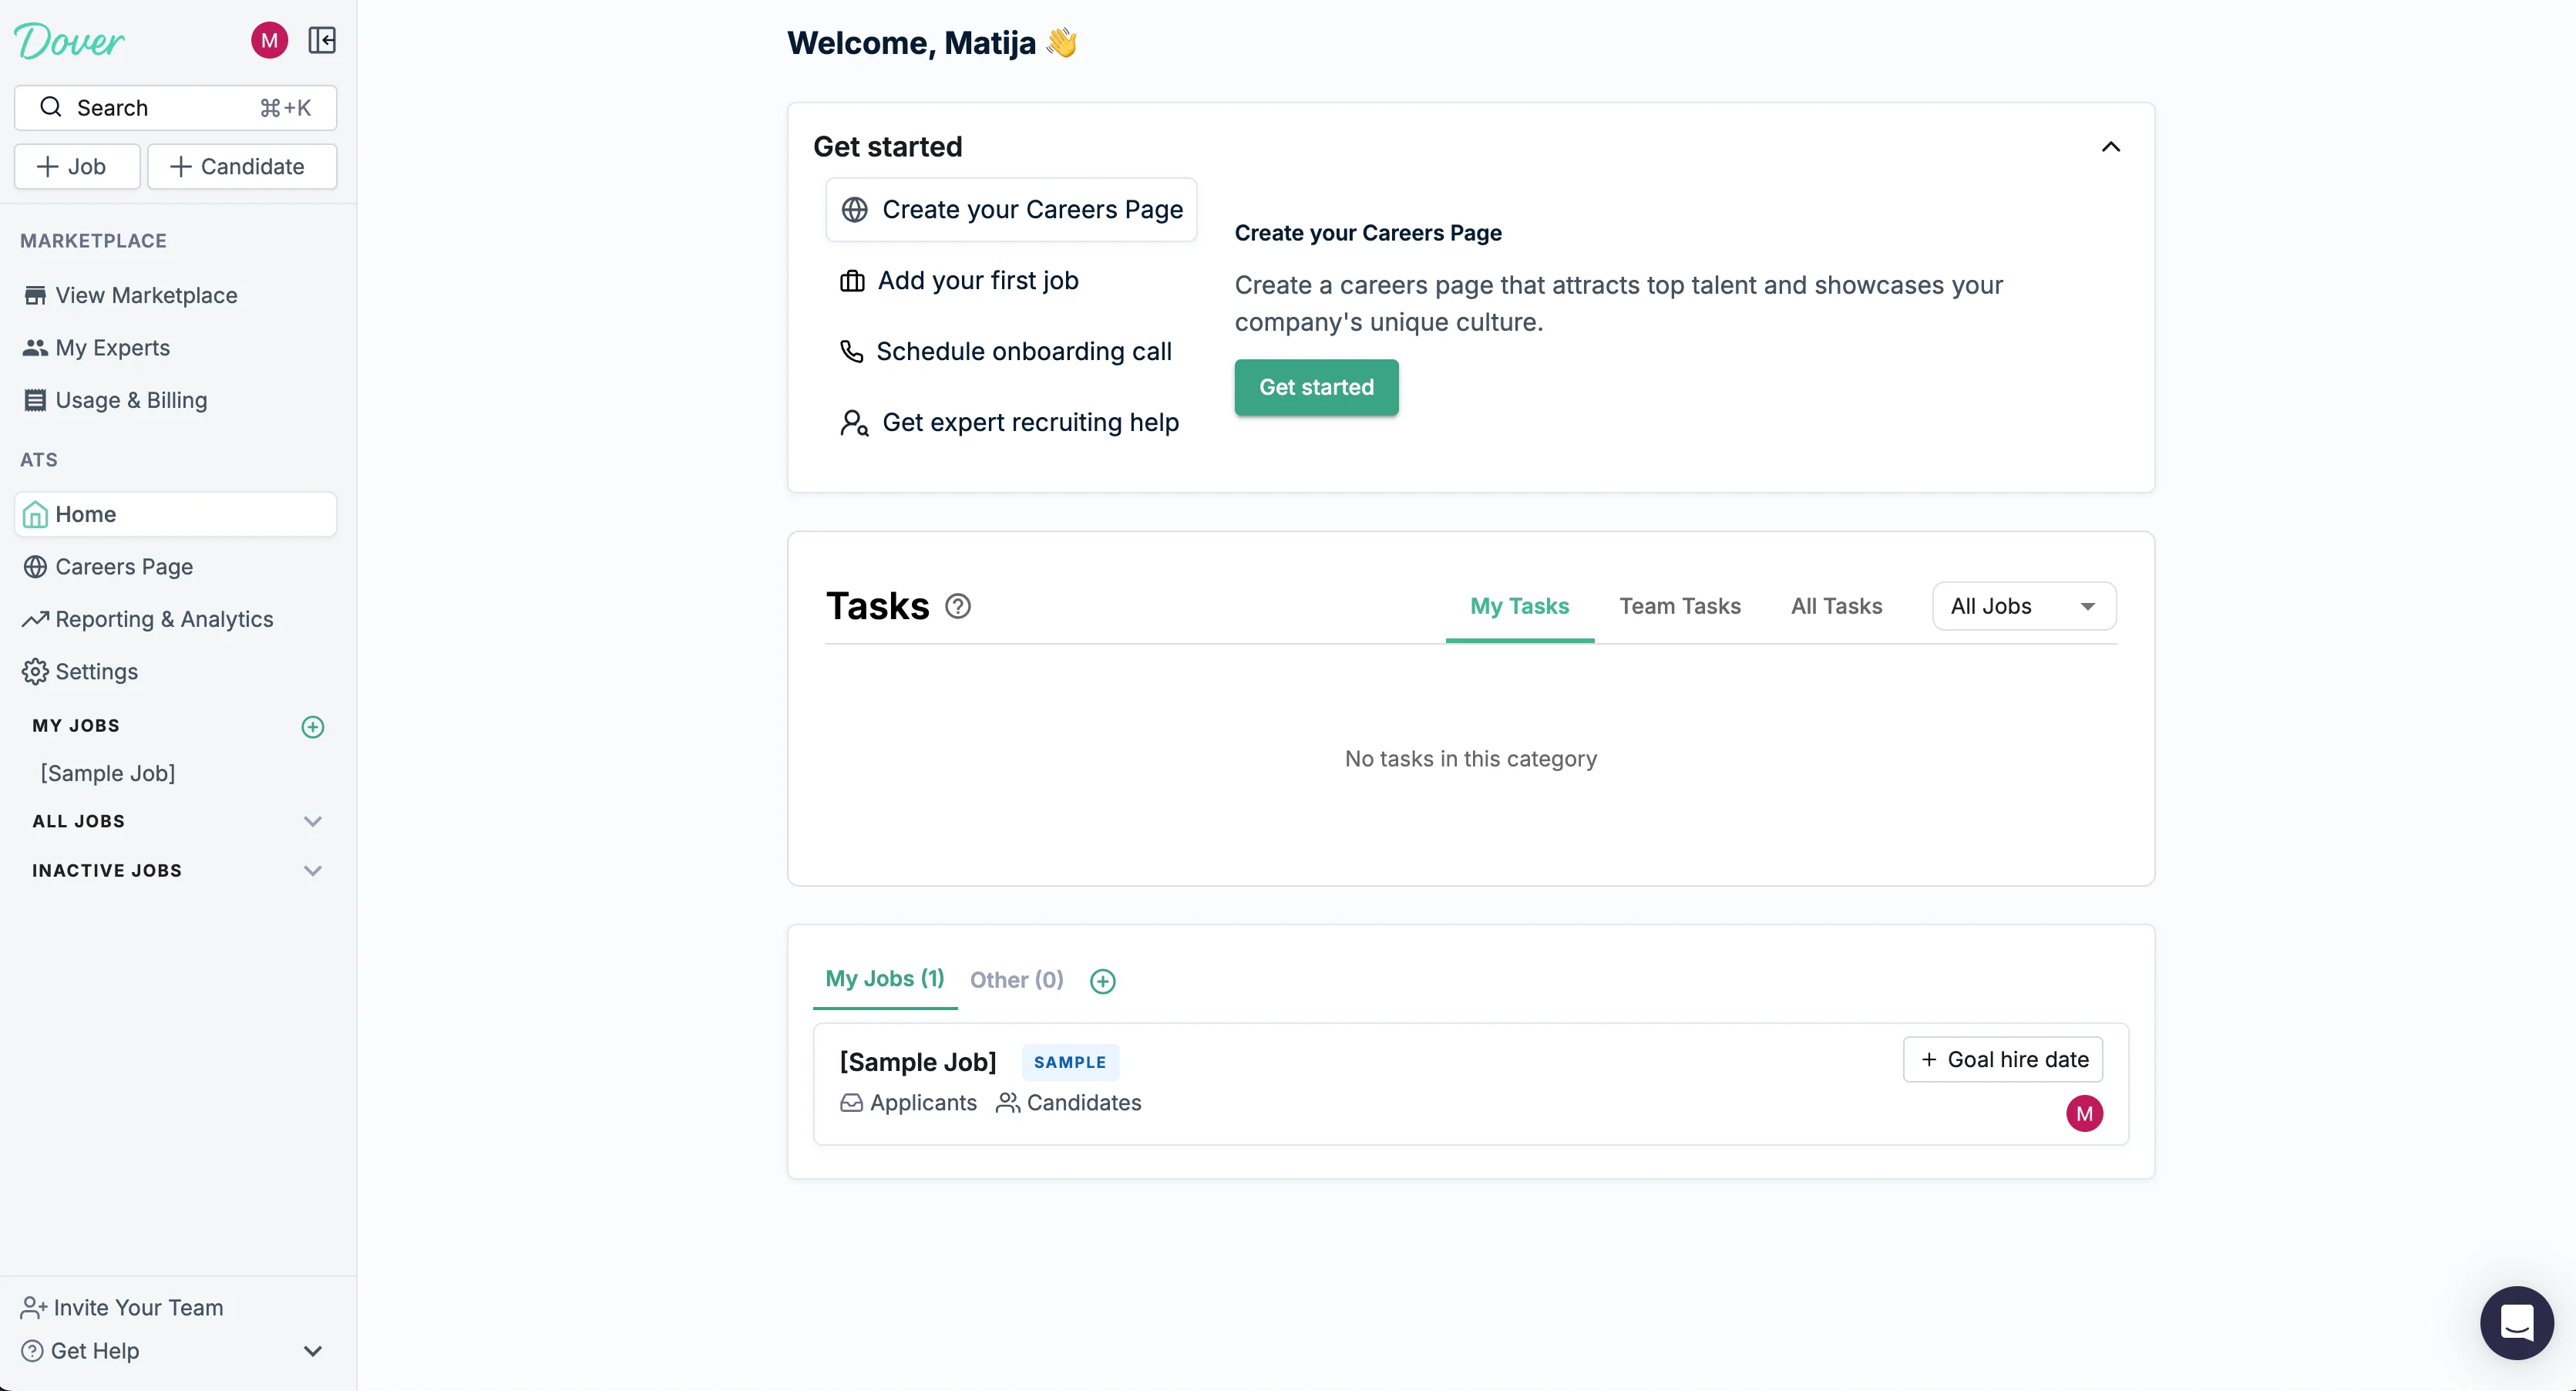
Task: Expand the Get Help menu chevron
Action: tap(312, 1351)
